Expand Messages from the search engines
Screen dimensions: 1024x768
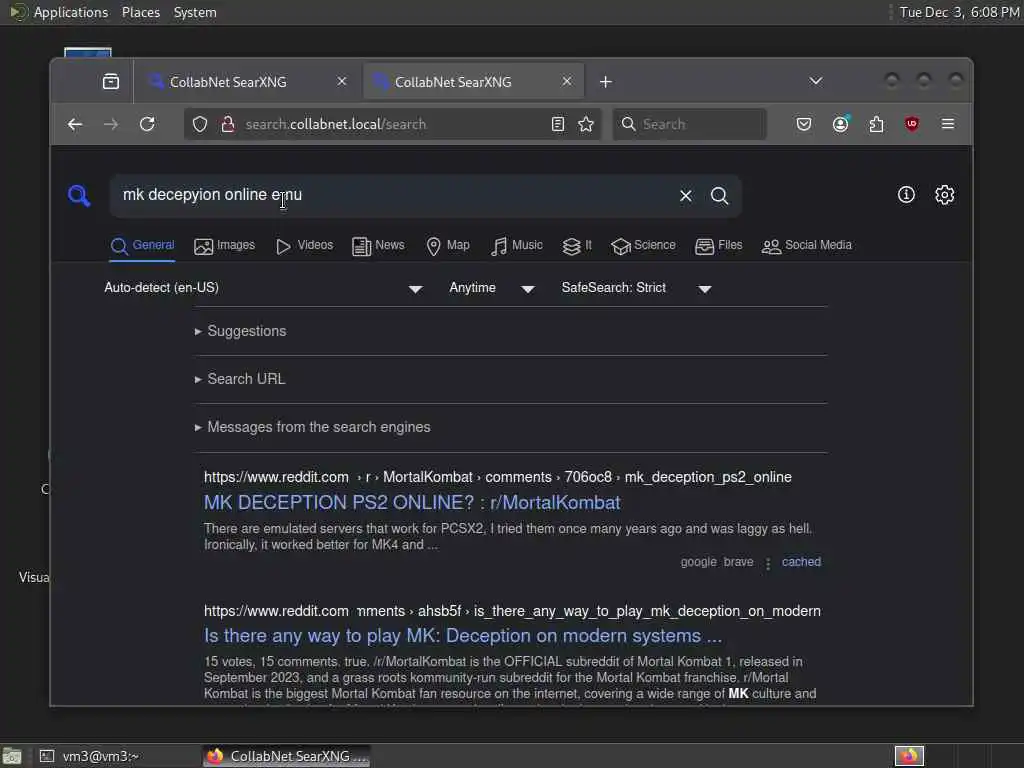(313, 427)
